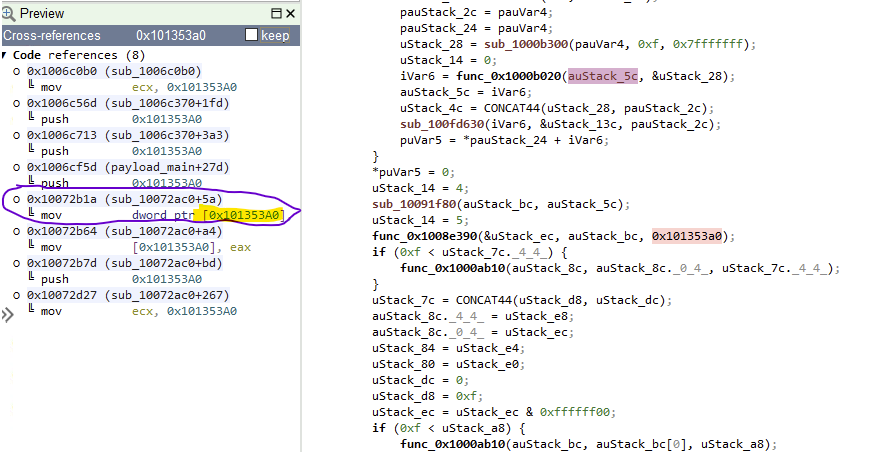886x452 pixels.
Task: Click the uStack_80 = uStack_e0 line
Action: (449, 364)
